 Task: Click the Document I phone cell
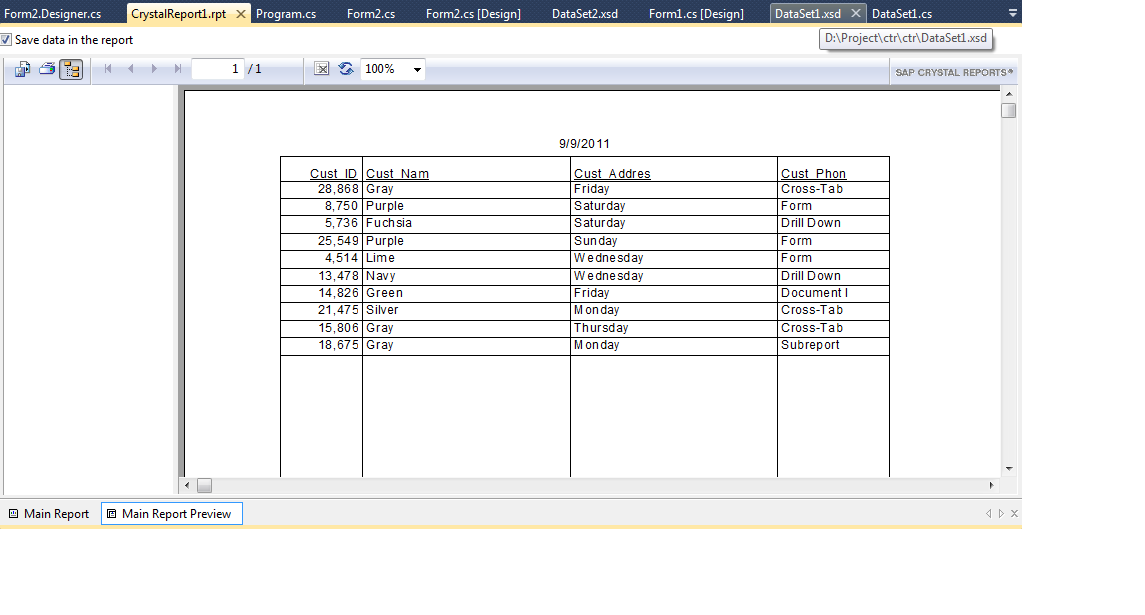[x=815, y=293]
